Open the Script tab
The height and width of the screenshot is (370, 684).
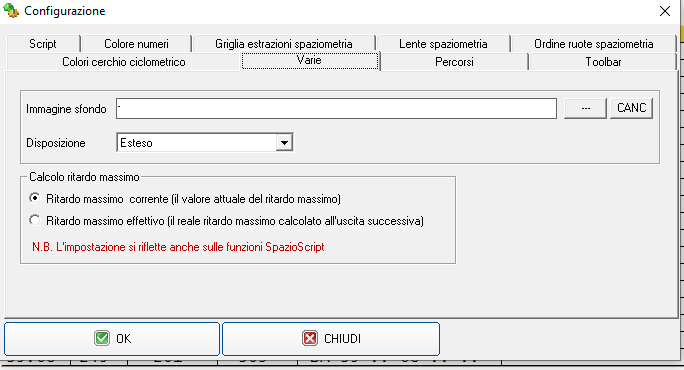tap(43, 44)
